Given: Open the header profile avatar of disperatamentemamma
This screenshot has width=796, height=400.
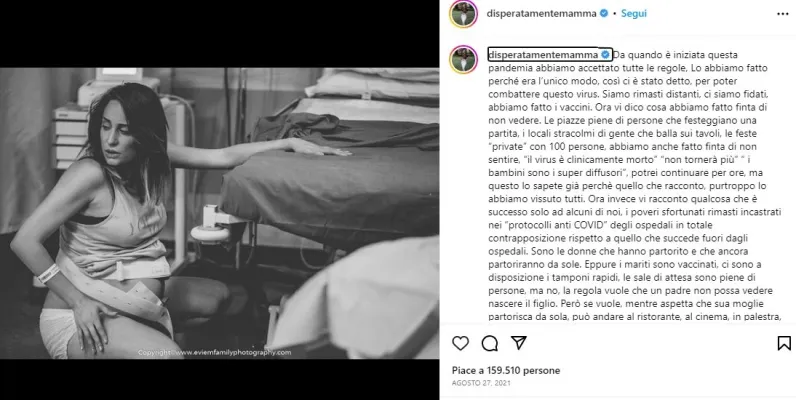Looking at the screenshot, I should pyautogui.click(x=463, y=14).
